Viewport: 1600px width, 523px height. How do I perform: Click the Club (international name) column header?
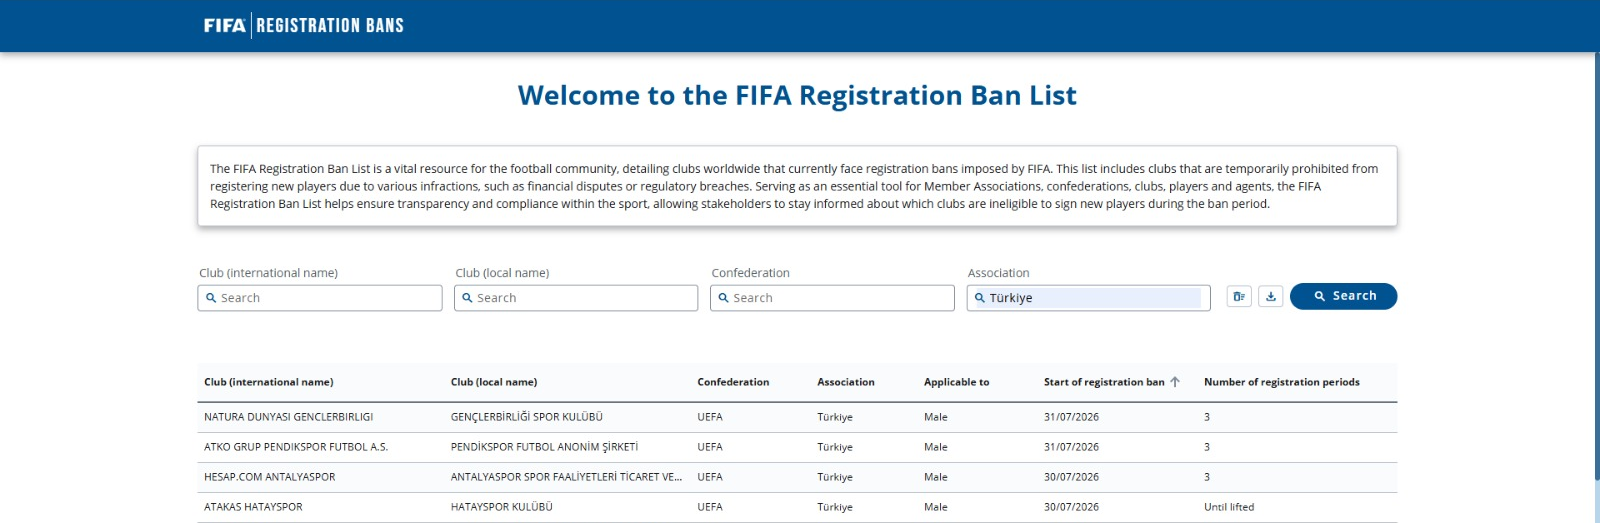[269, 382]
